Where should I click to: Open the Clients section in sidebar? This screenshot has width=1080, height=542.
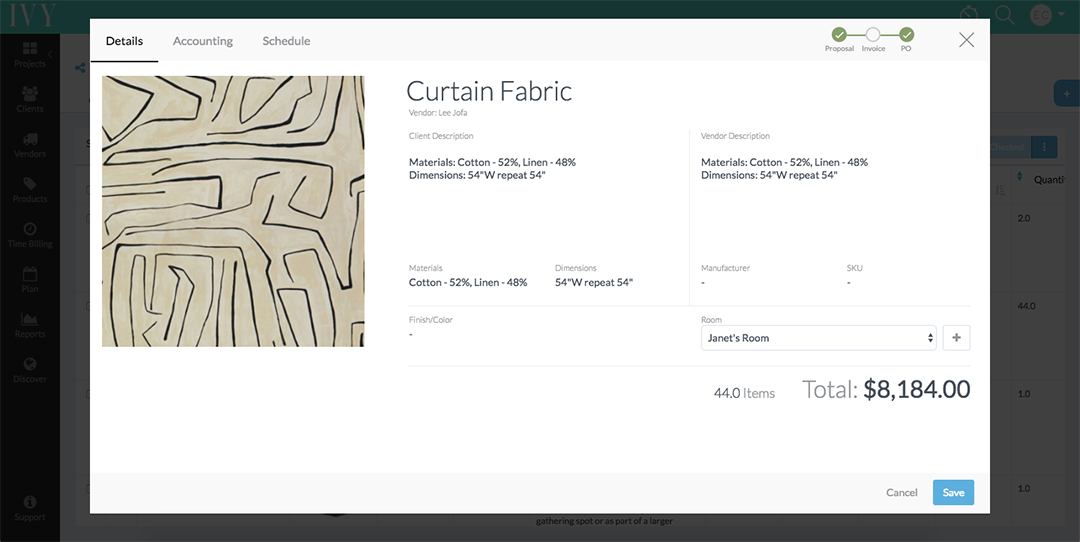pos(30,99)
